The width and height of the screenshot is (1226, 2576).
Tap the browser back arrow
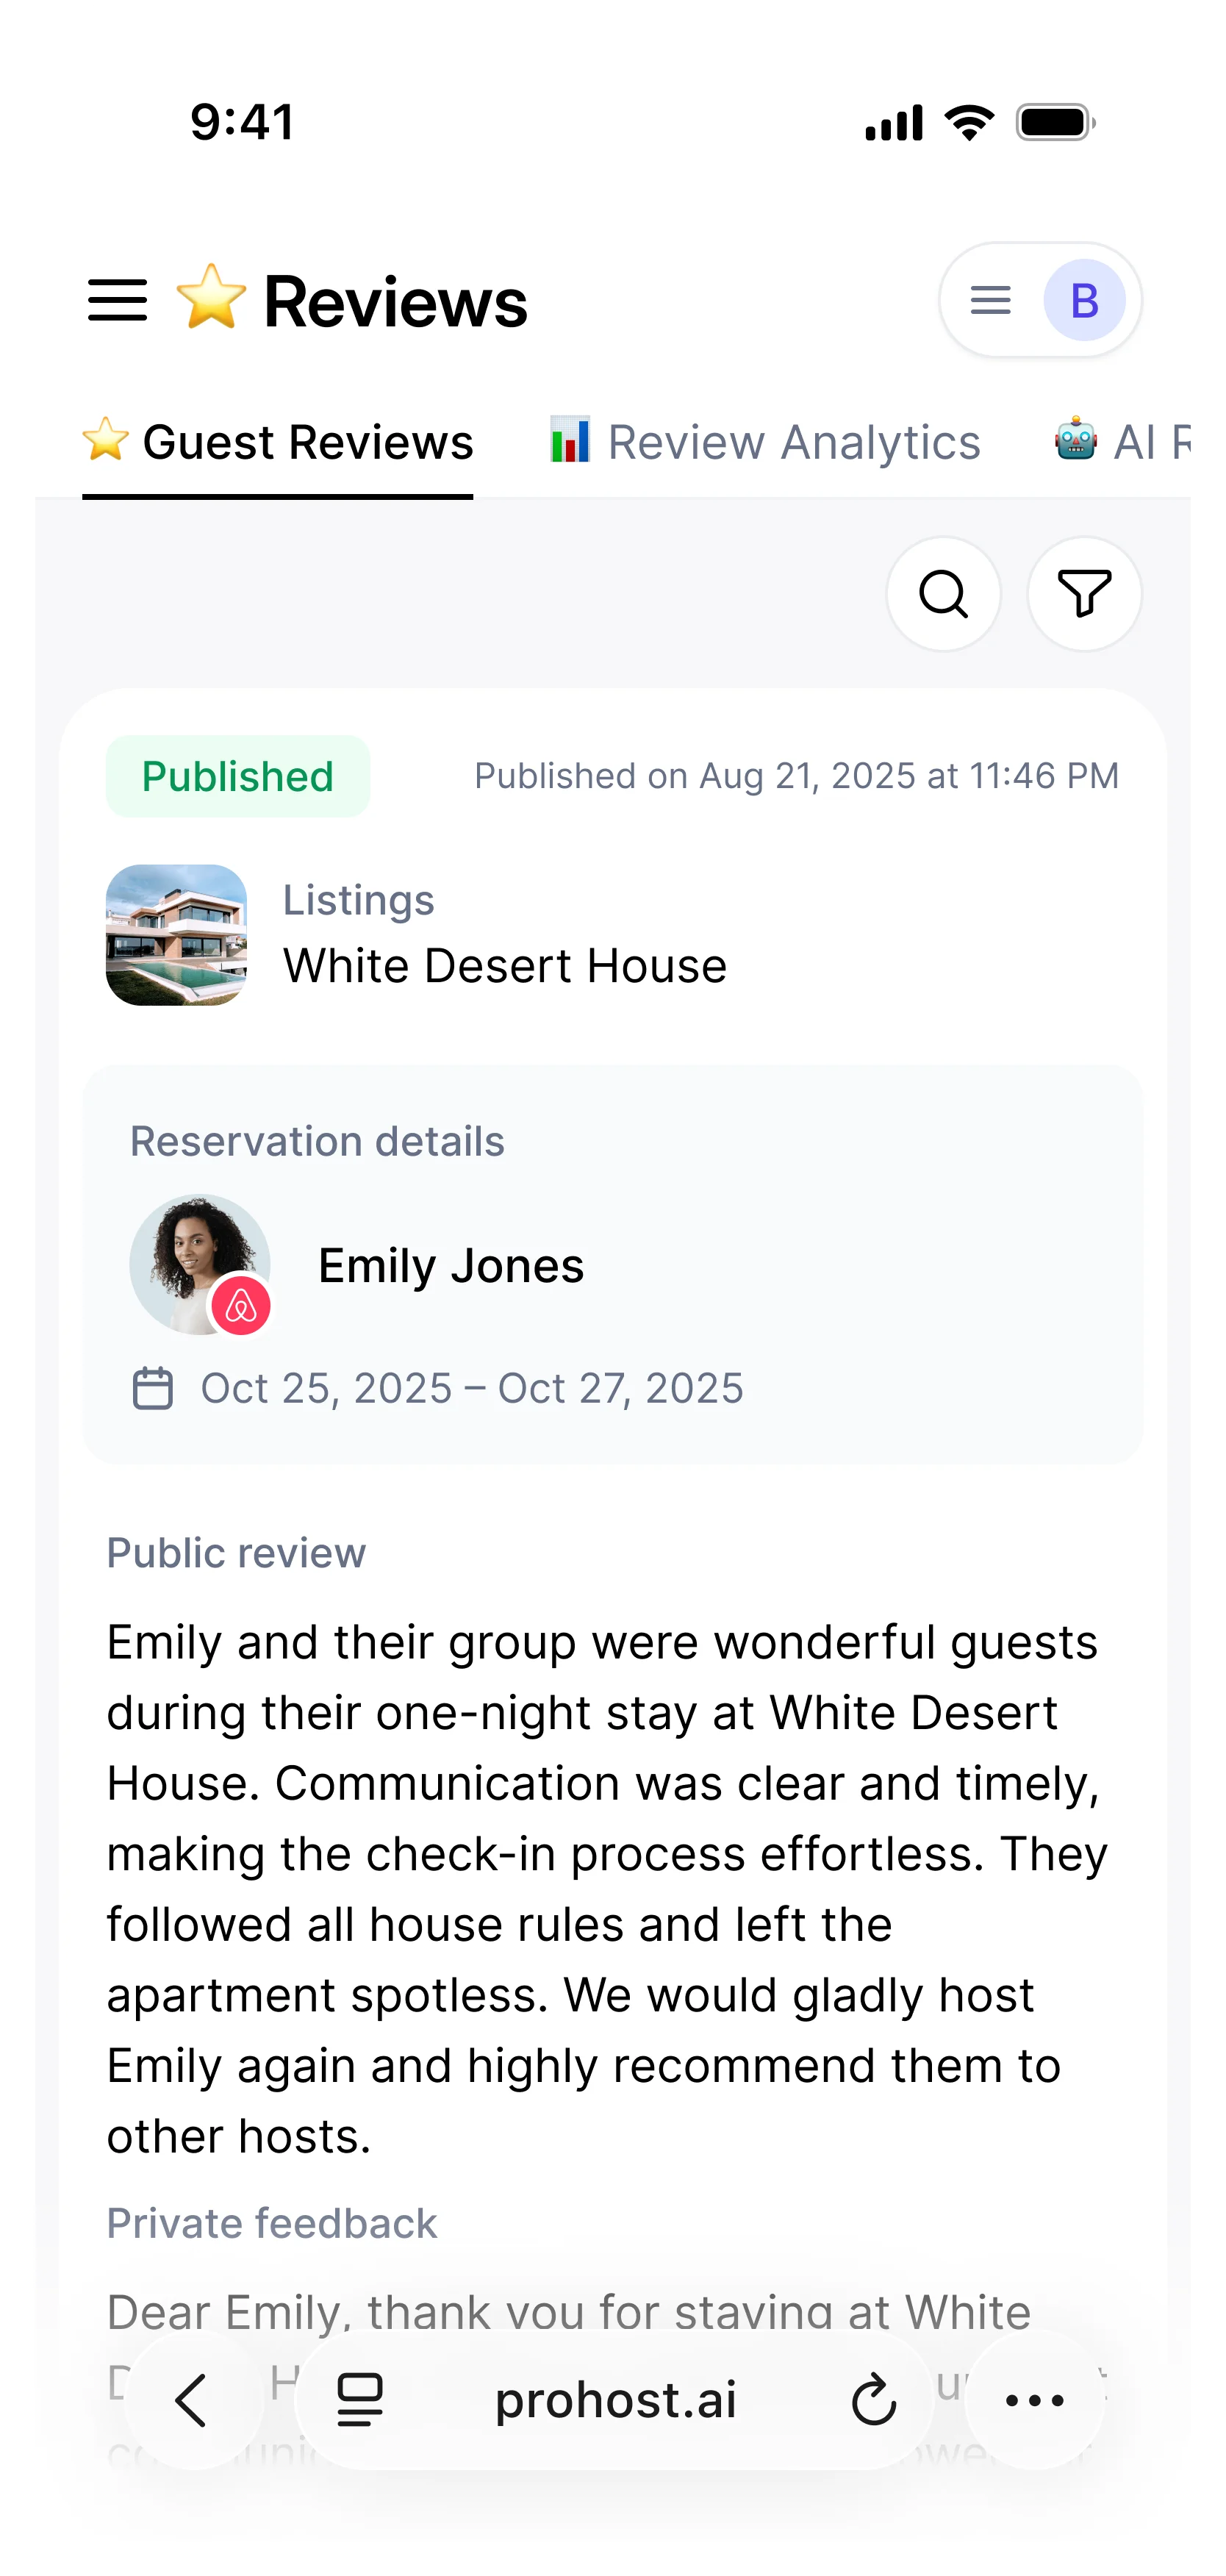coord(191,2400)
